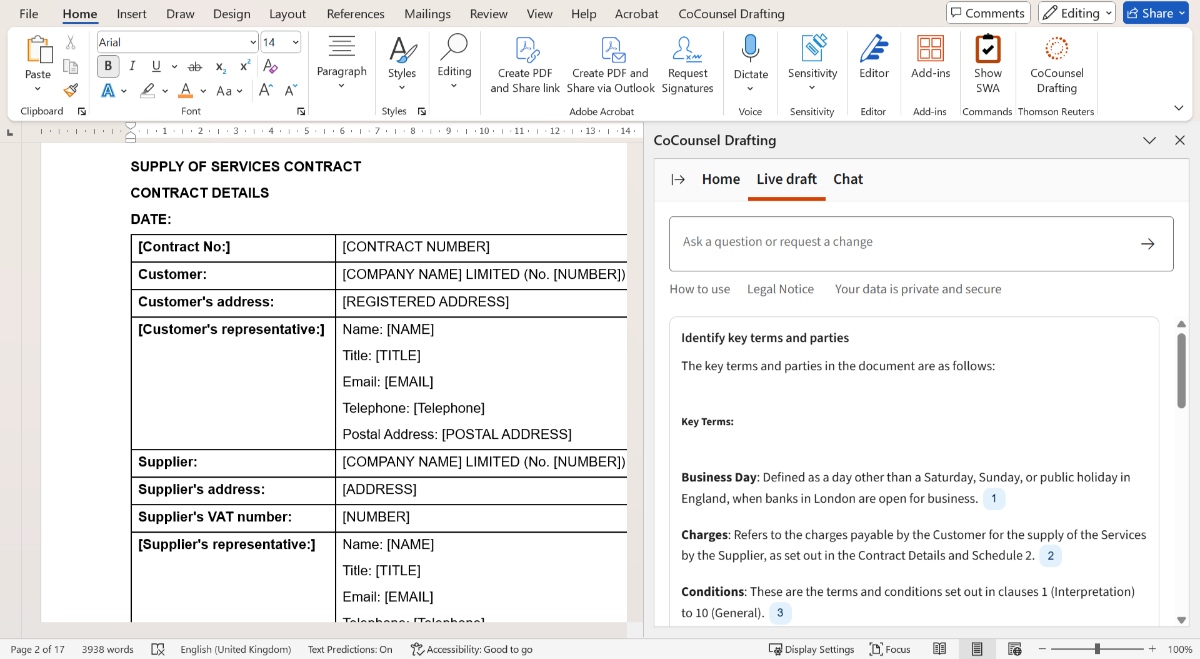This screenshot has height=659, width=1200.
Task: Toggle italic formatting on
Action: coord(131,65)
